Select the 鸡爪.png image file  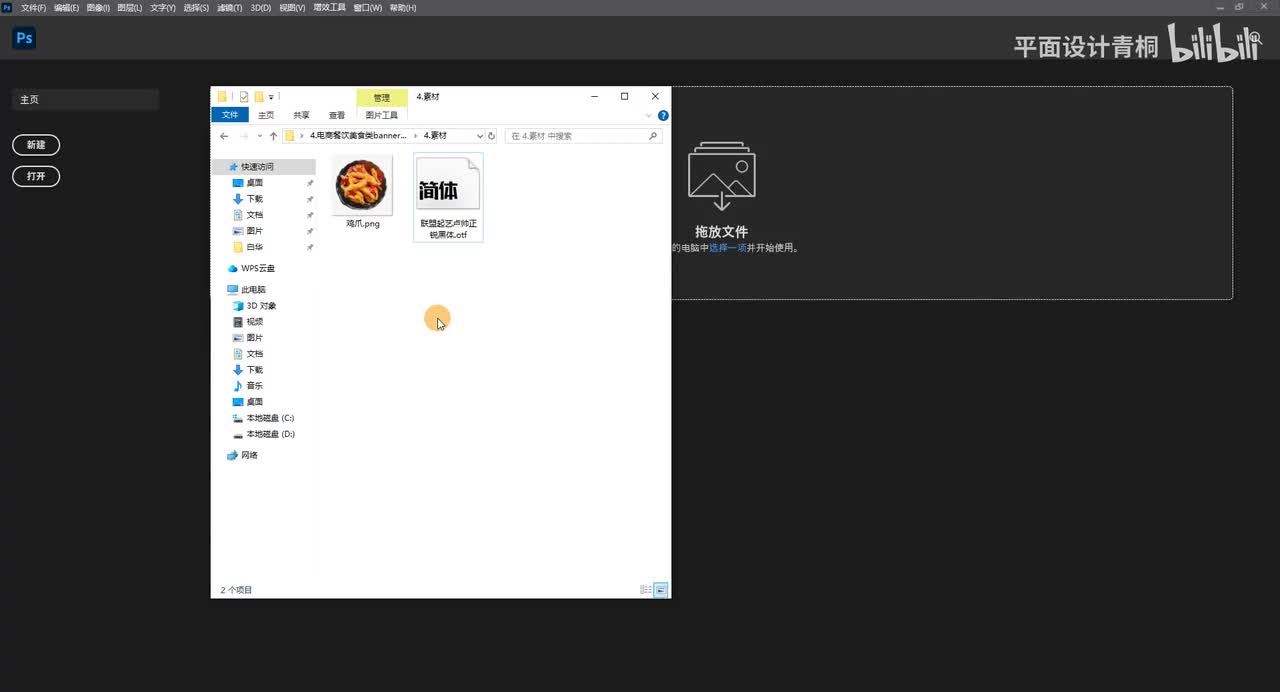(362, 193)
